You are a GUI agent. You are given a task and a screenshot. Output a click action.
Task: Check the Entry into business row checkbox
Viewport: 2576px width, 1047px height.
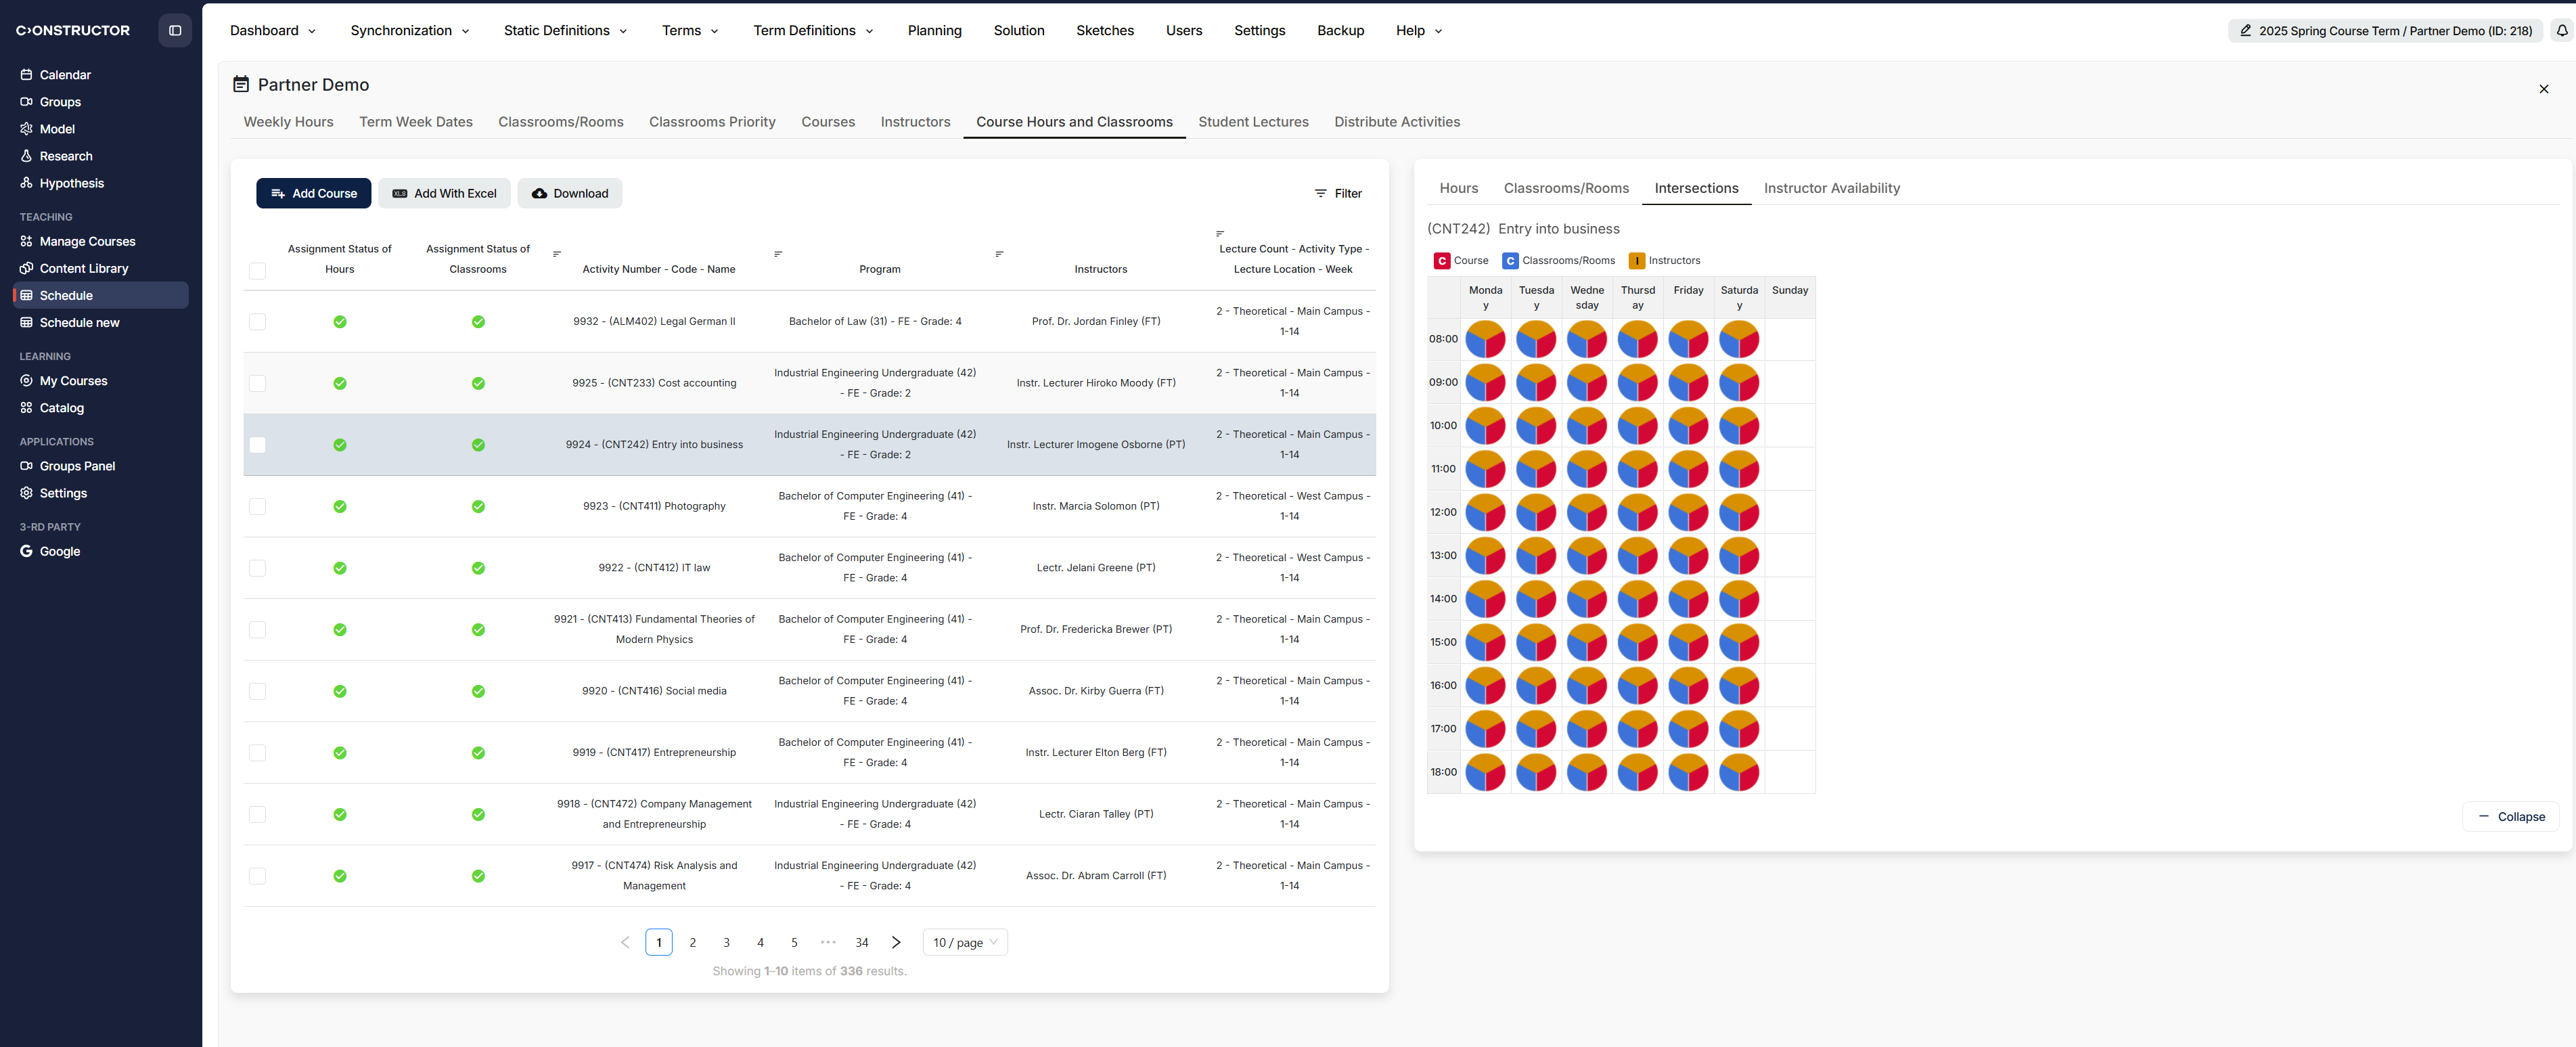257,444
